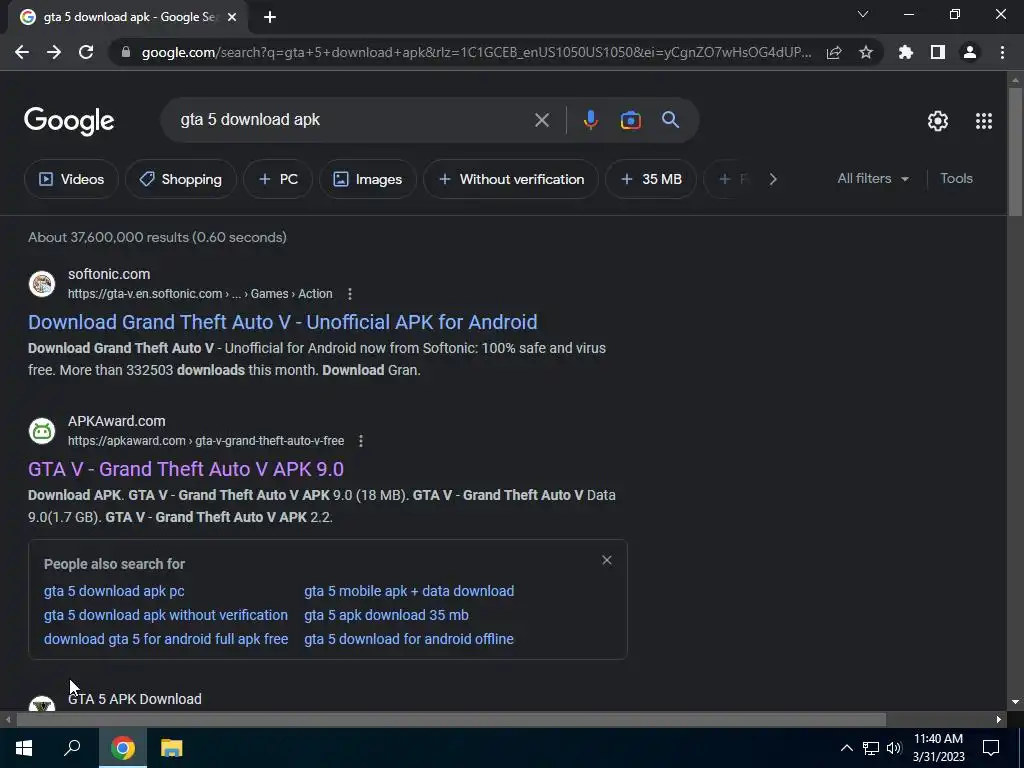
Task: Open softonic.com result options menu
Action: pos(350,294)
